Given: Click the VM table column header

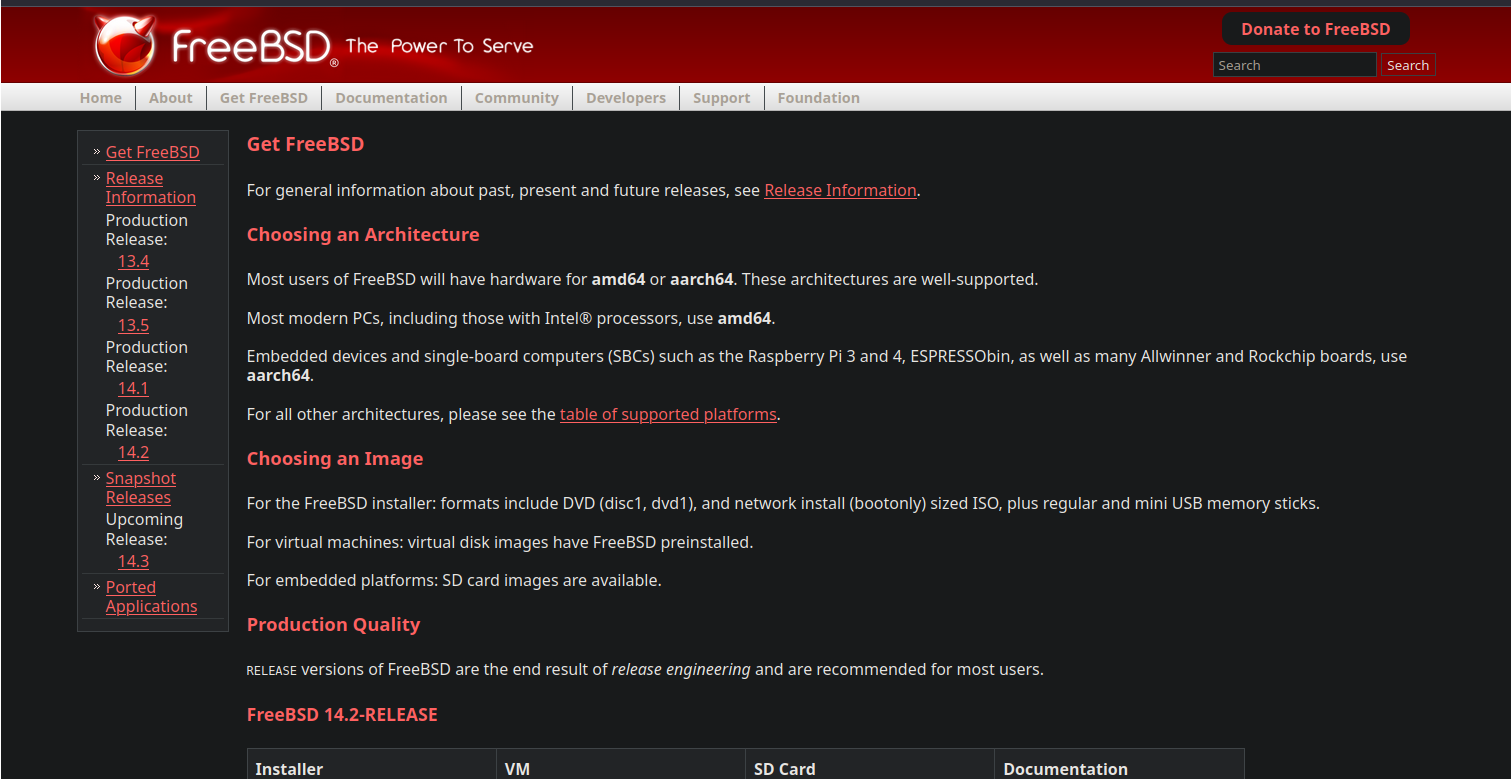Looking at the screenshot, I should [517, 769].
